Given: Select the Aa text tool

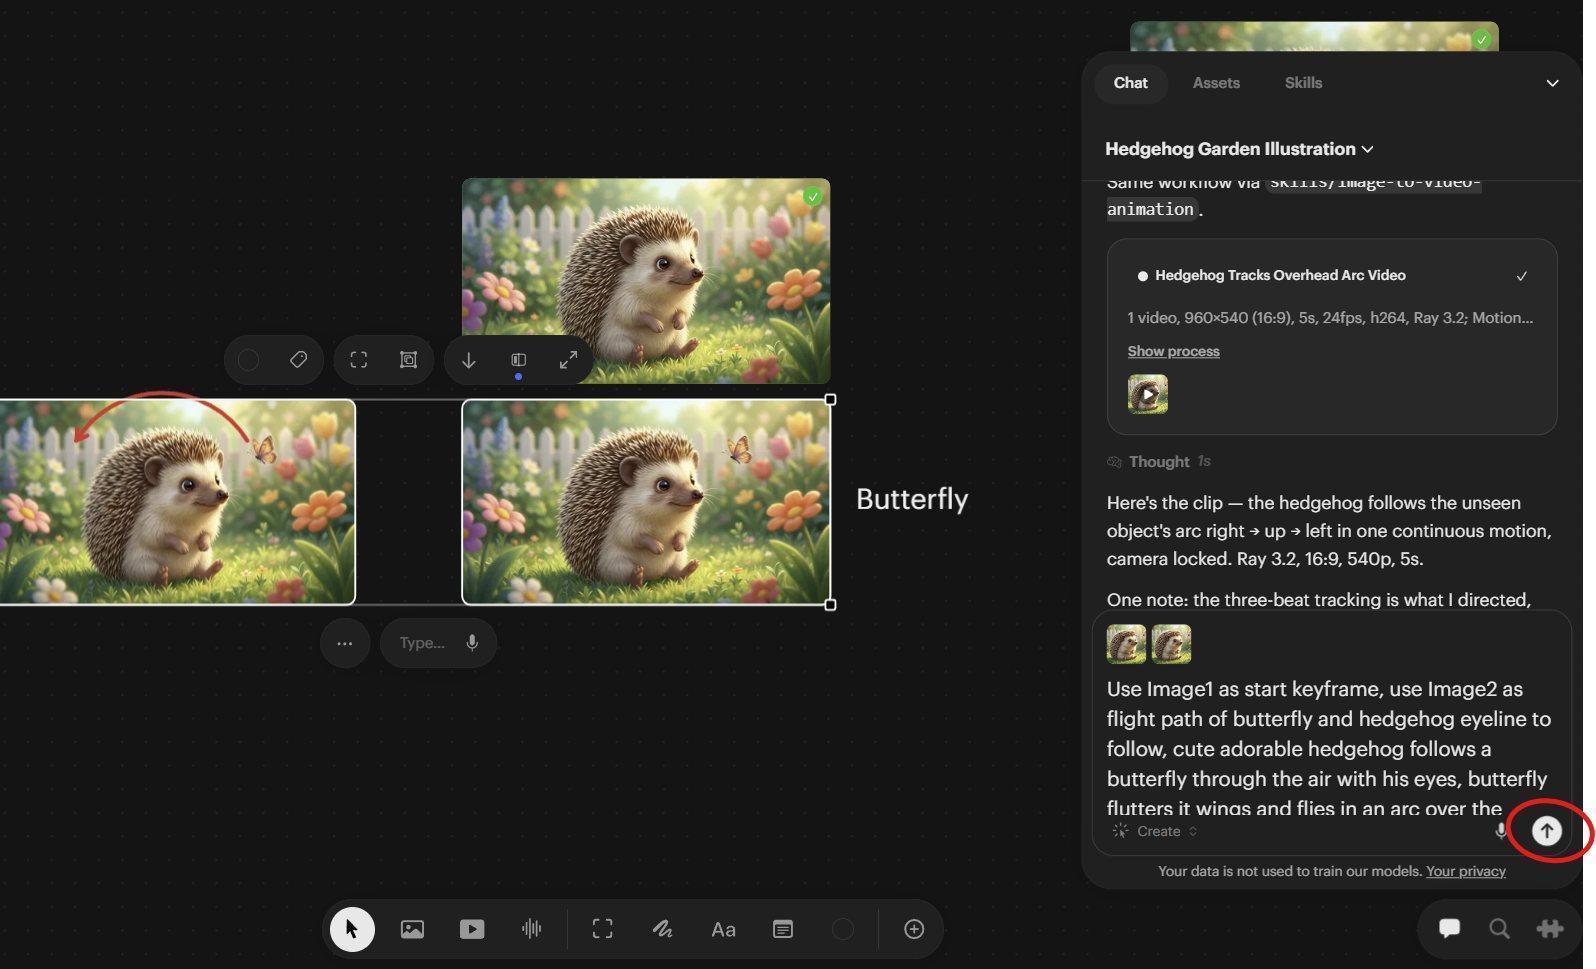Looking at the screenshot, I should pos(723,930).
